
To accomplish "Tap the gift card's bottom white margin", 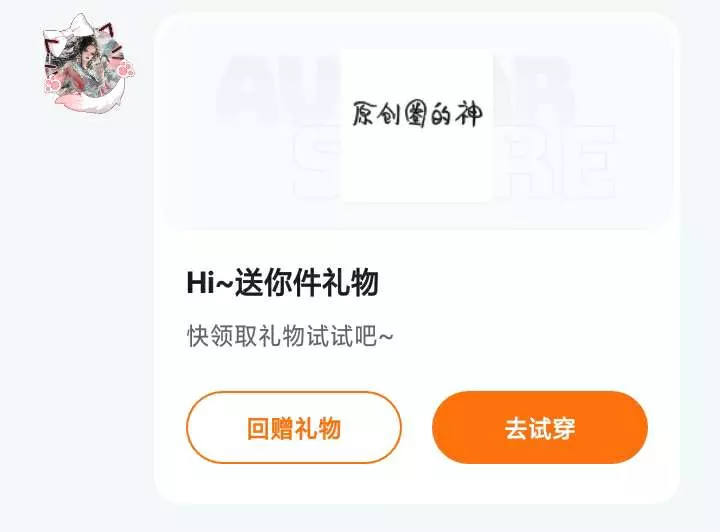I will point(417,484).
